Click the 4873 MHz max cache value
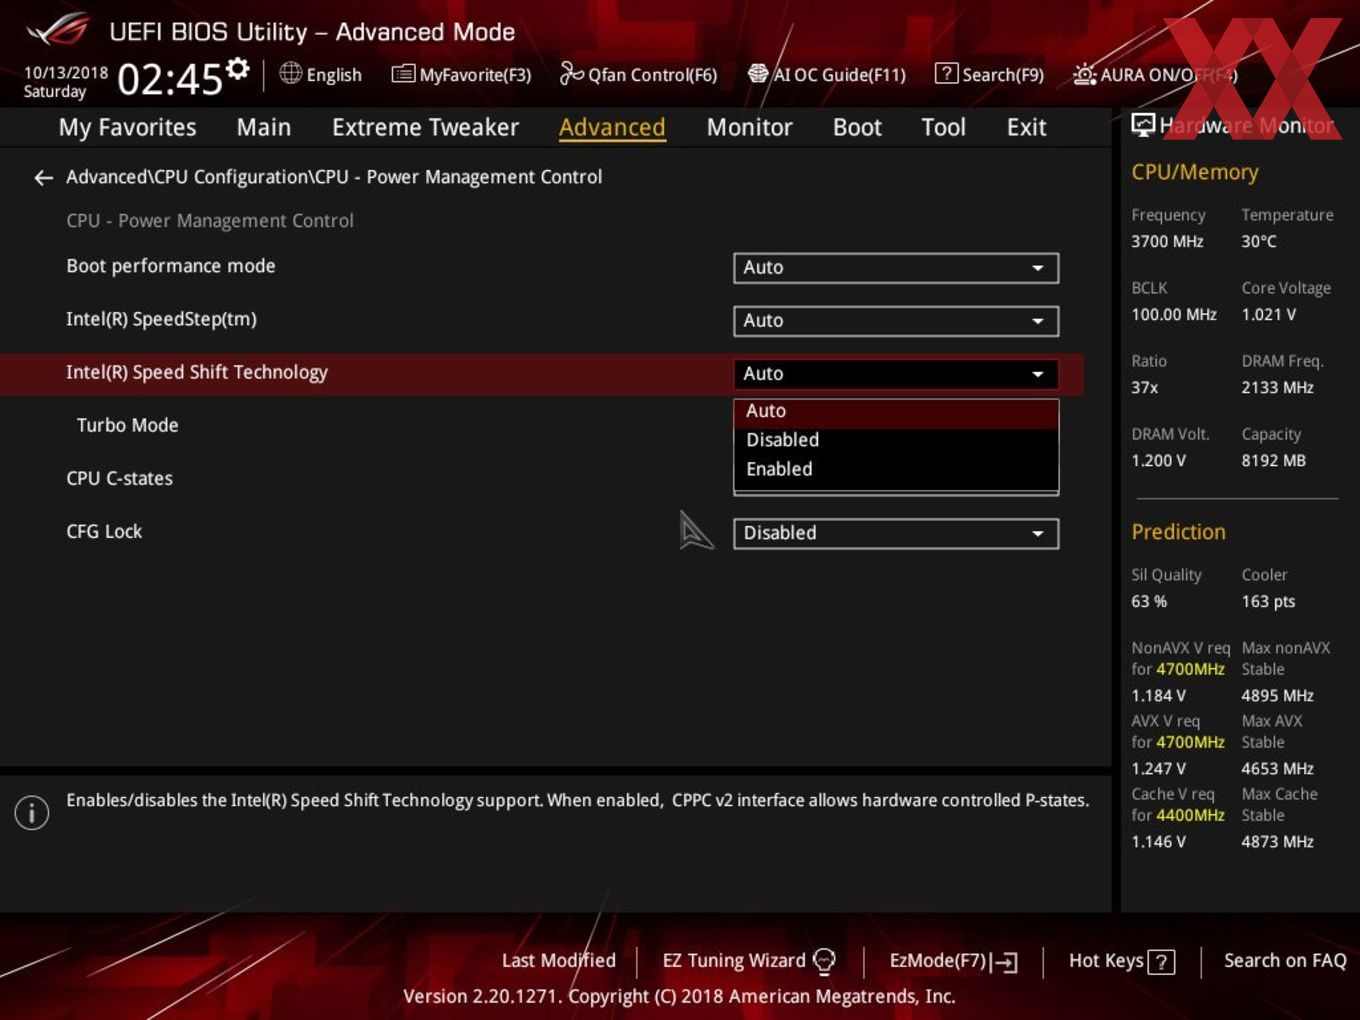This screenshot has height=1020, width=1360. point(1277,841)
